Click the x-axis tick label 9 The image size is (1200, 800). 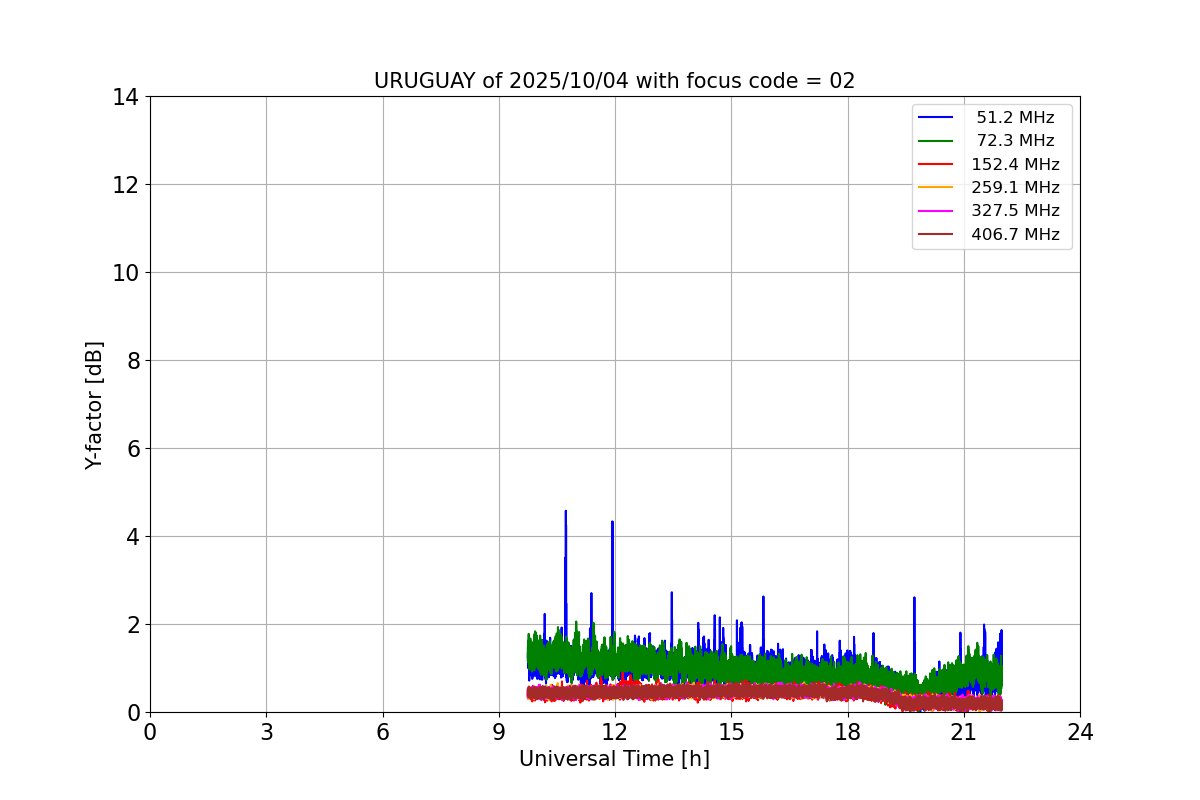click(499, 732)
